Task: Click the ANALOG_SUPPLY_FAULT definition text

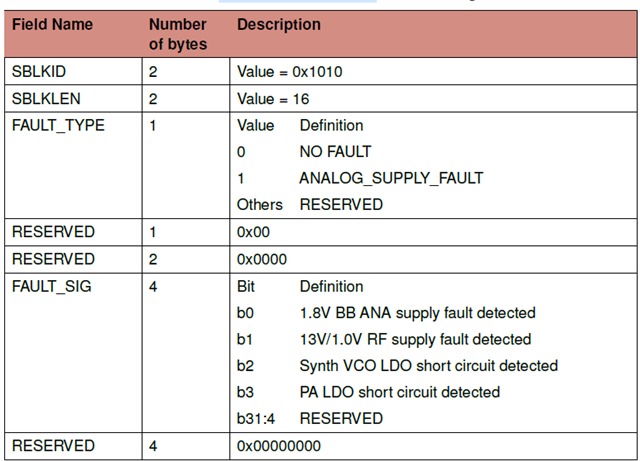Action: tap(391, 178)
